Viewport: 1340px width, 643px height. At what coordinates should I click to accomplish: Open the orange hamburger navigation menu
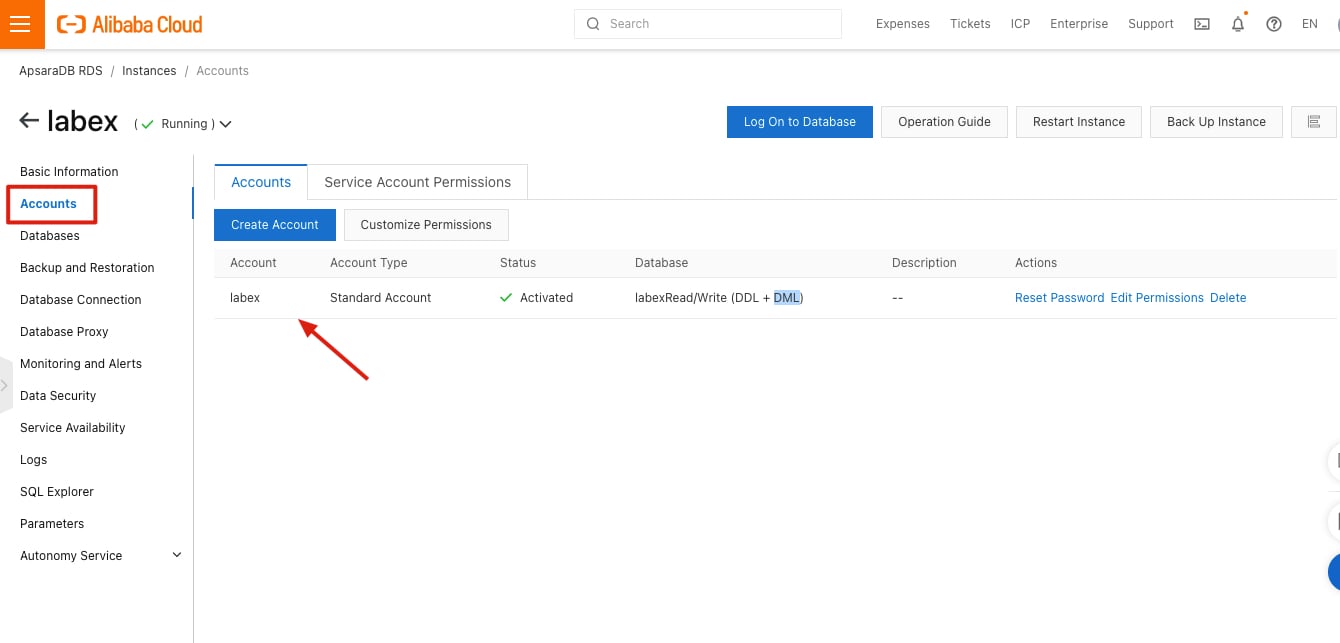tap(21, 24)
